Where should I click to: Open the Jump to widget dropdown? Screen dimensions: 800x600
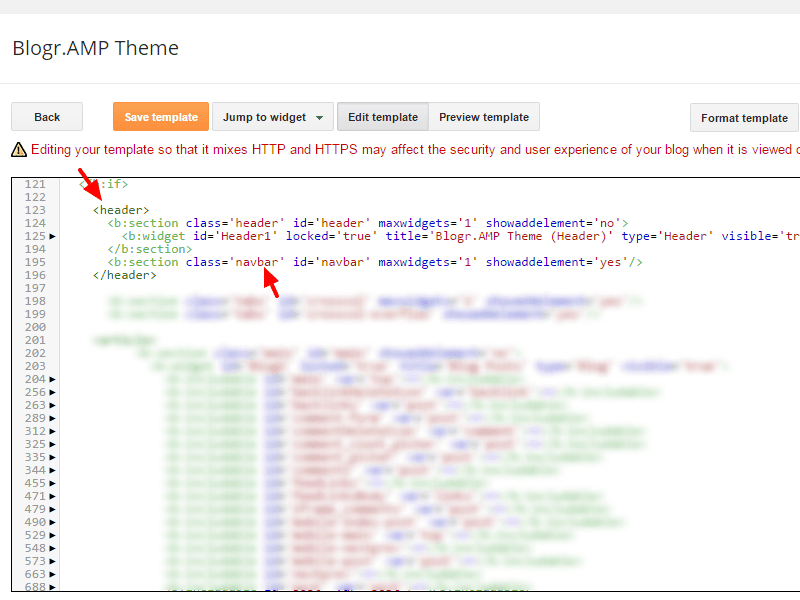pos(273,117)
